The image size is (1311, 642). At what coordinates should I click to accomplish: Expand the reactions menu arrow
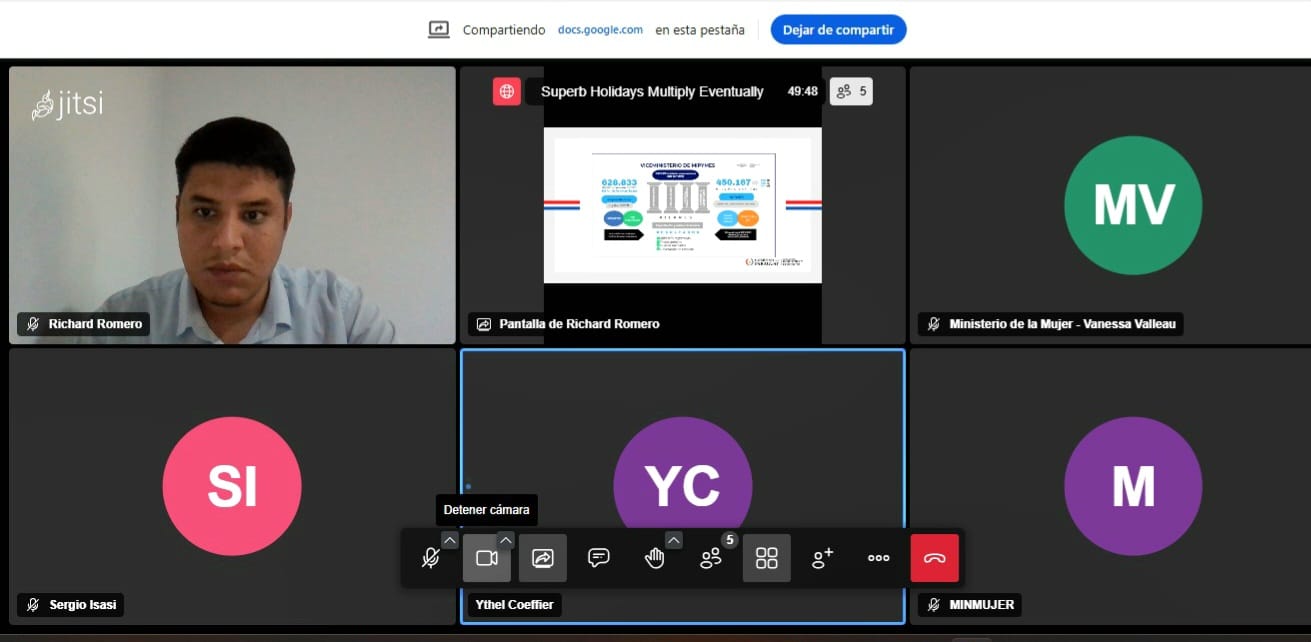(674, 540)
